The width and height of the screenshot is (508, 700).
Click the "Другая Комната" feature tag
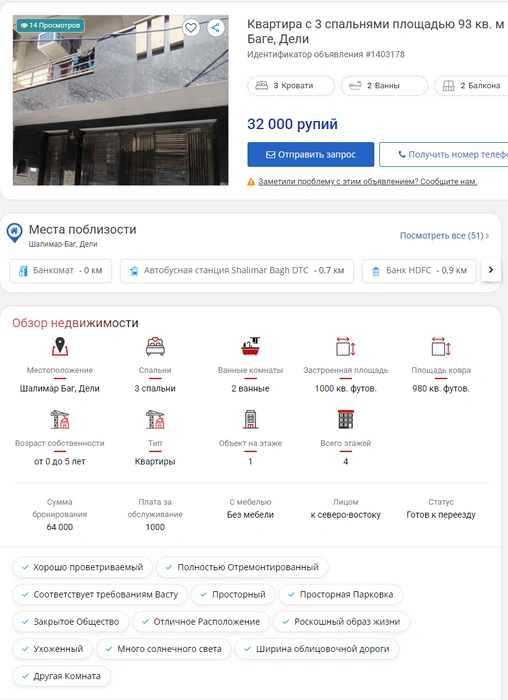[62, 676]
